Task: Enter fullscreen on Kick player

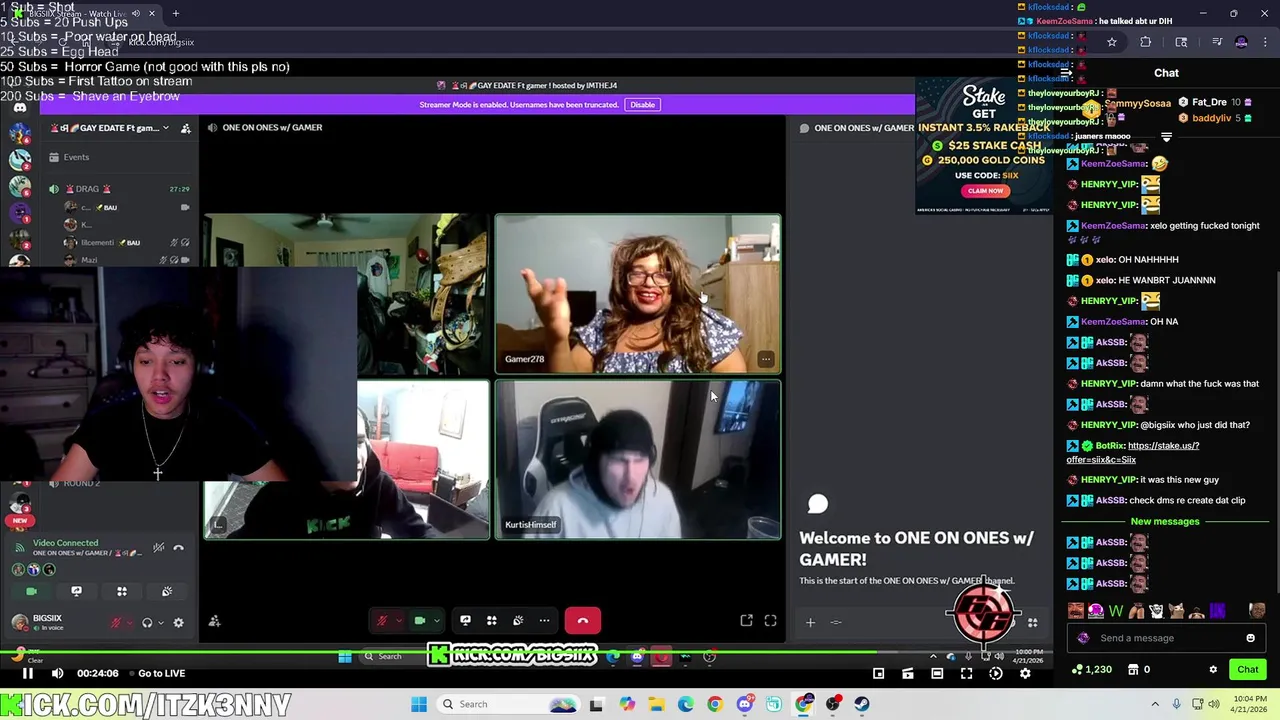Action: 966,674
